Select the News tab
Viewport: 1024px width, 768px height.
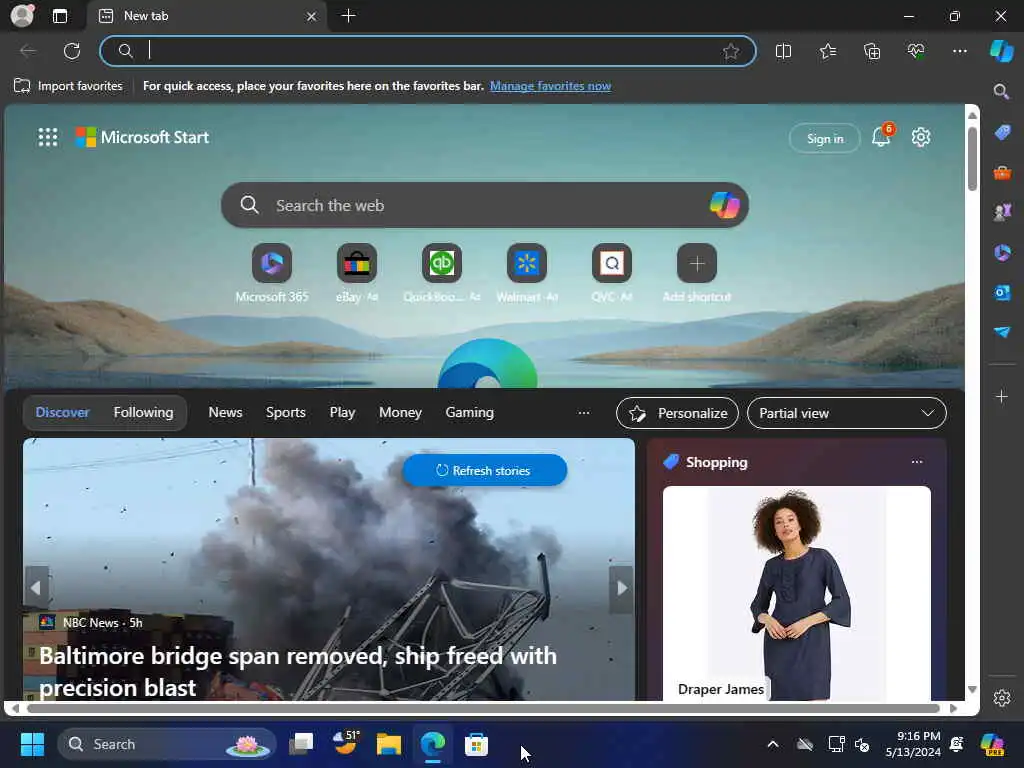225,413
